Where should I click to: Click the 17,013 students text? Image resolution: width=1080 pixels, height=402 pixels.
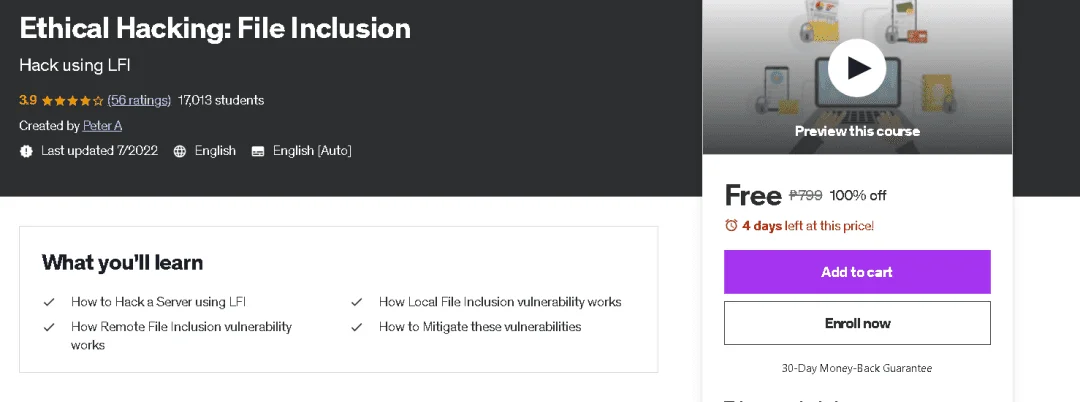220,100
